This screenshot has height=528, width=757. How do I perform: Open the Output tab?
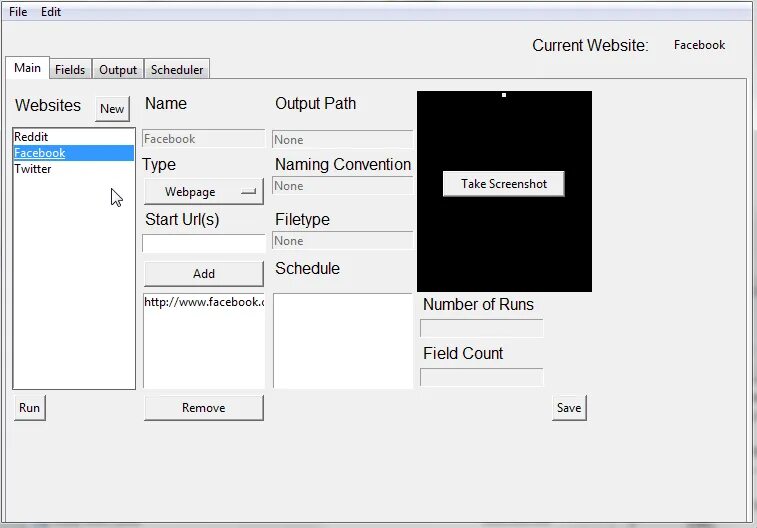[x=118, y=69]
